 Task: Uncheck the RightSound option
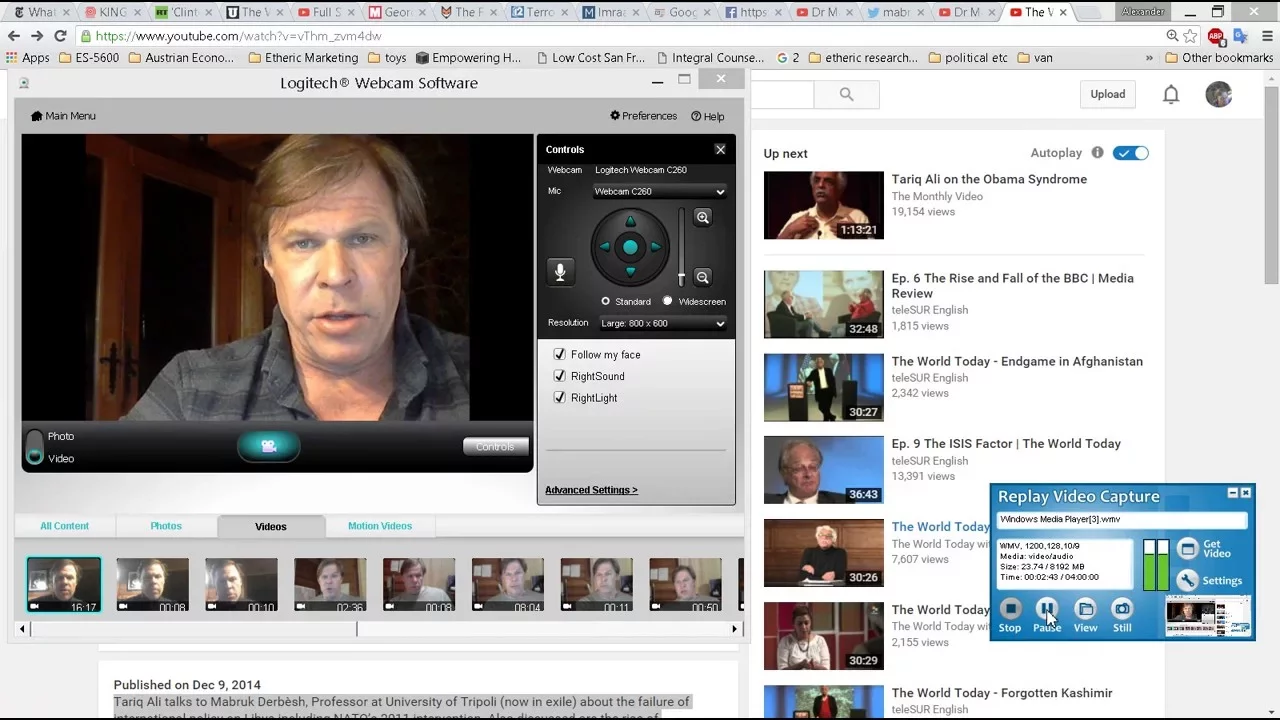tap(560, 376)
